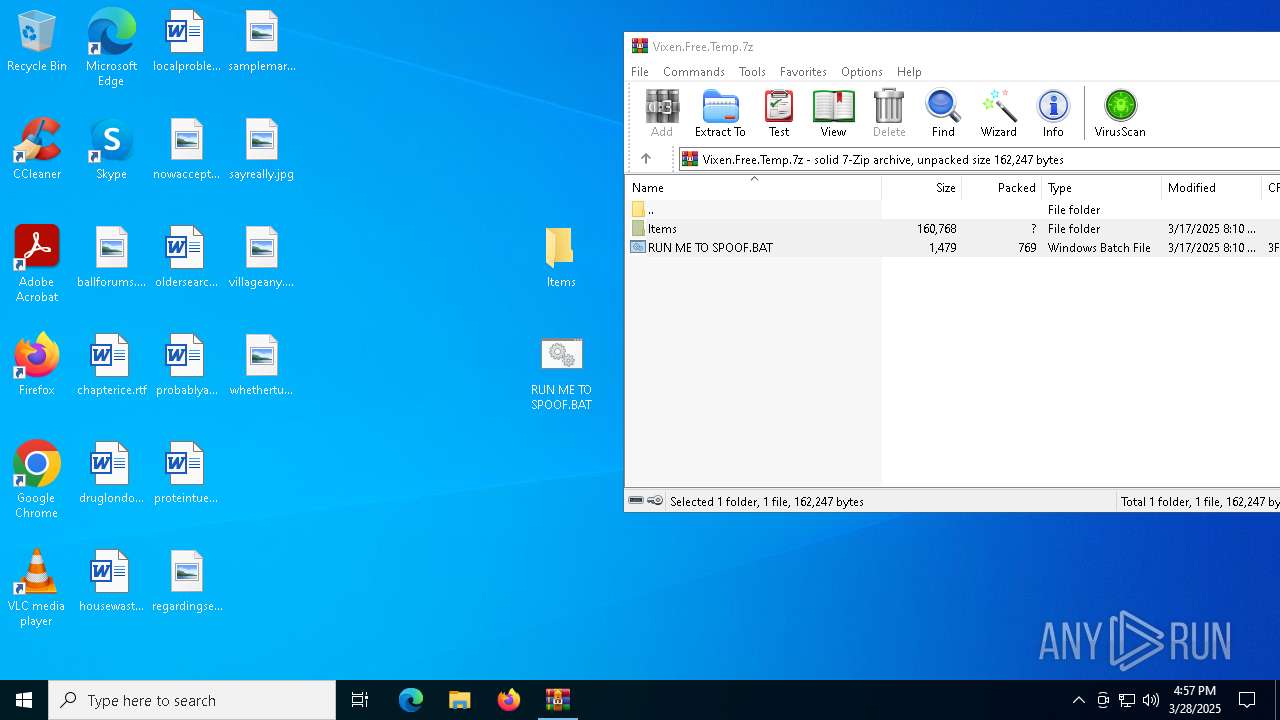This screenshot has height=720, width=1280.
Task: Switch to WinRAR taskbar button
Action: point(557,700)
